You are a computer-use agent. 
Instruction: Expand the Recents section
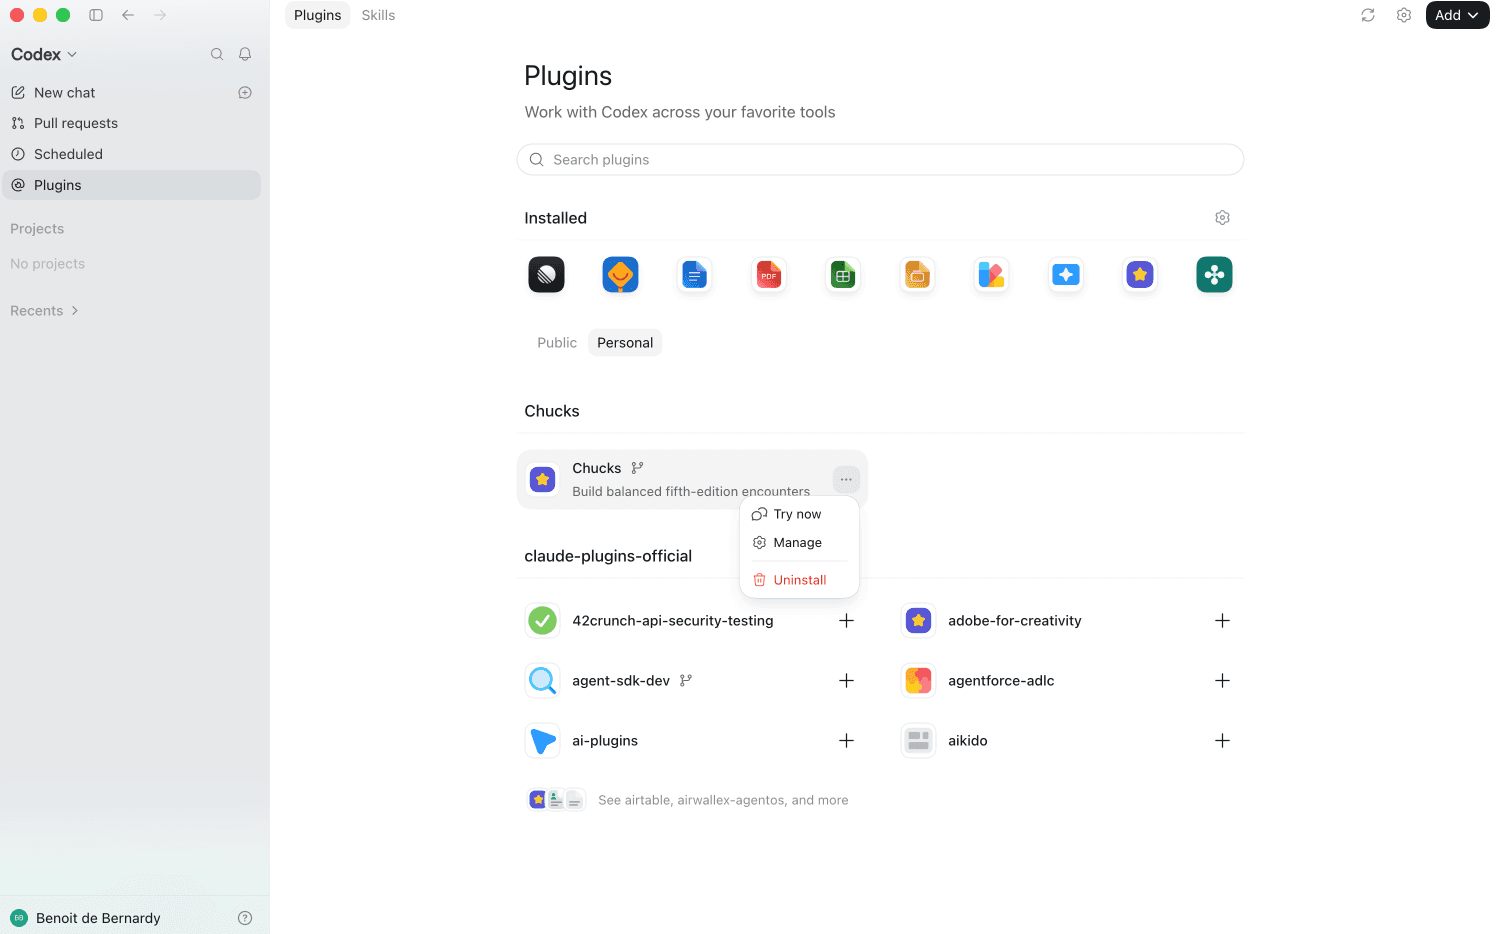44,311
